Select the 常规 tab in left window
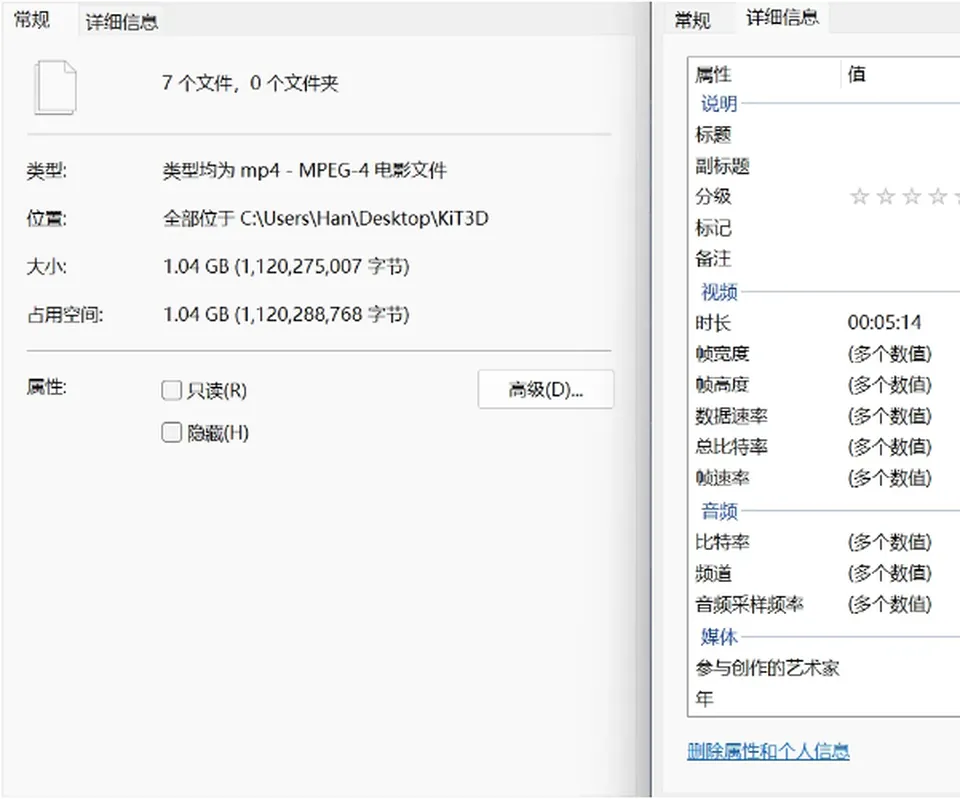 click(32, 20)
